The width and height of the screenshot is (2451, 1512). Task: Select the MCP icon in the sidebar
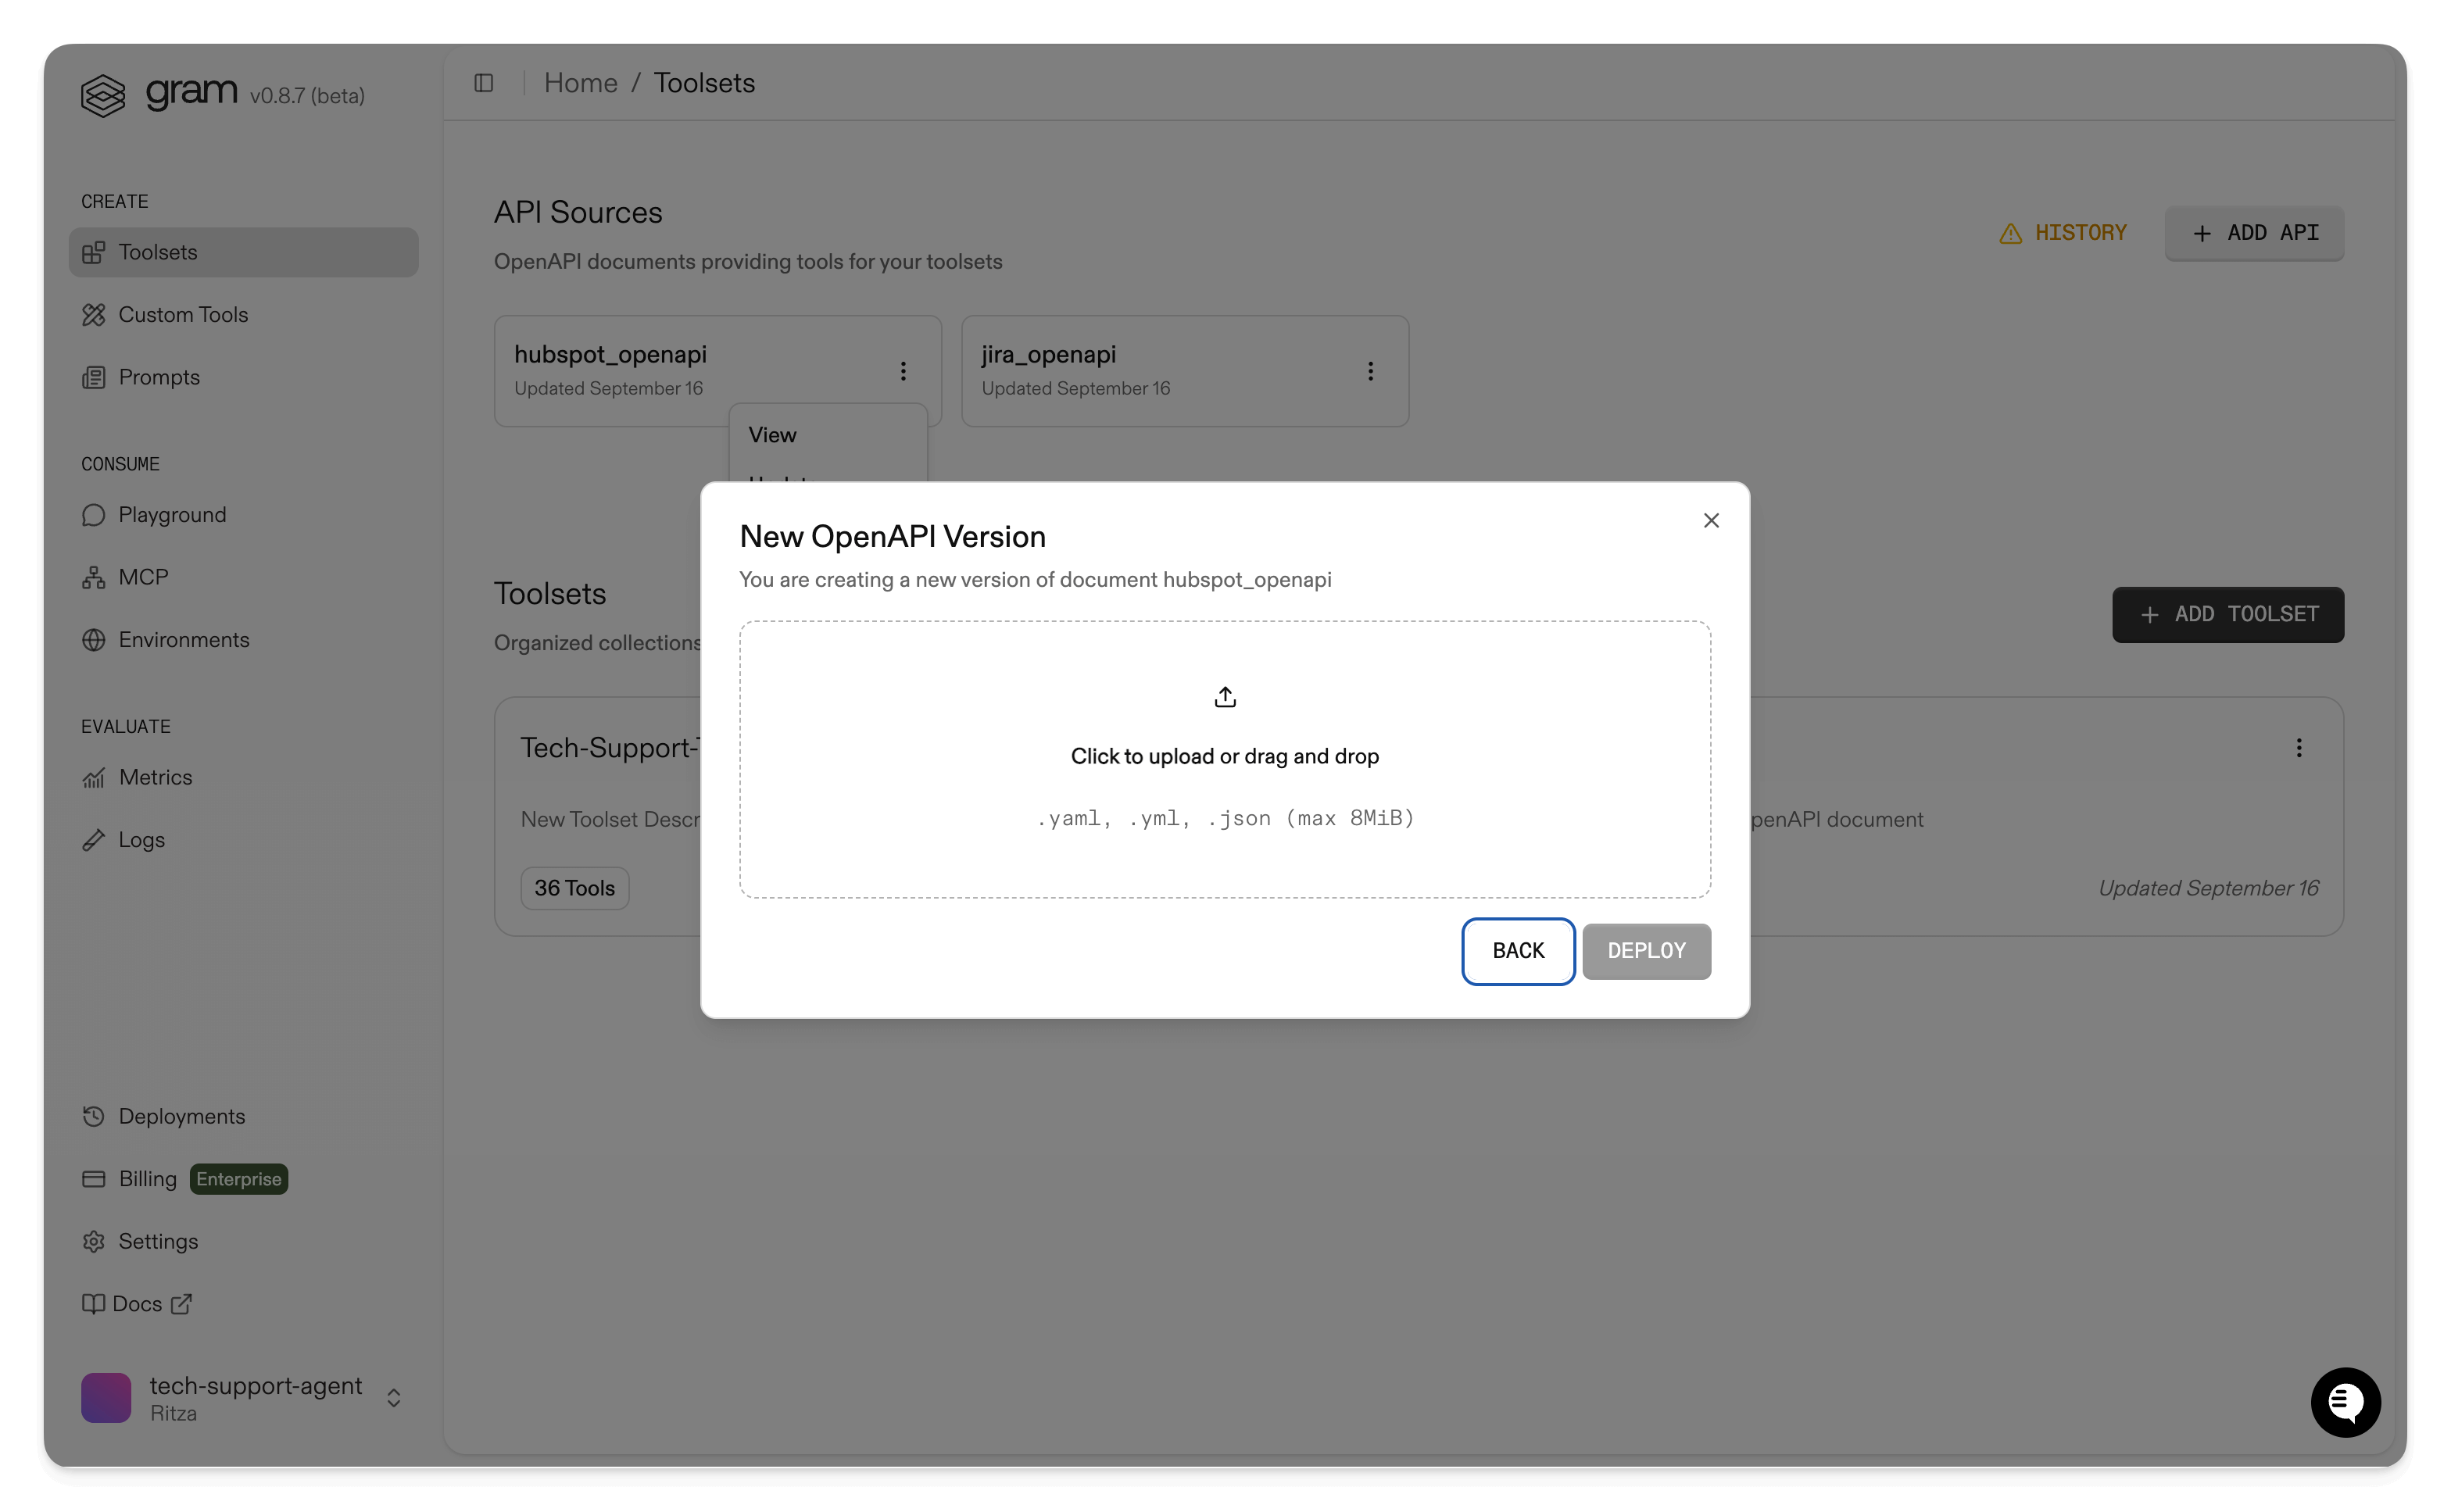(94, 577)
